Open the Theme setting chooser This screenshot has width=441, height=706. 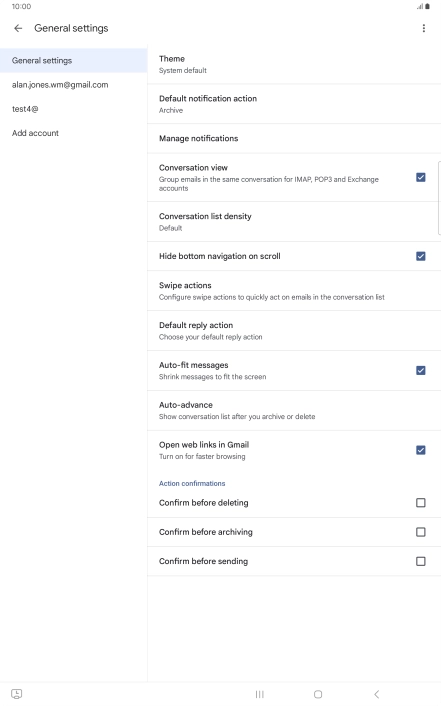[x=294, y=64]
